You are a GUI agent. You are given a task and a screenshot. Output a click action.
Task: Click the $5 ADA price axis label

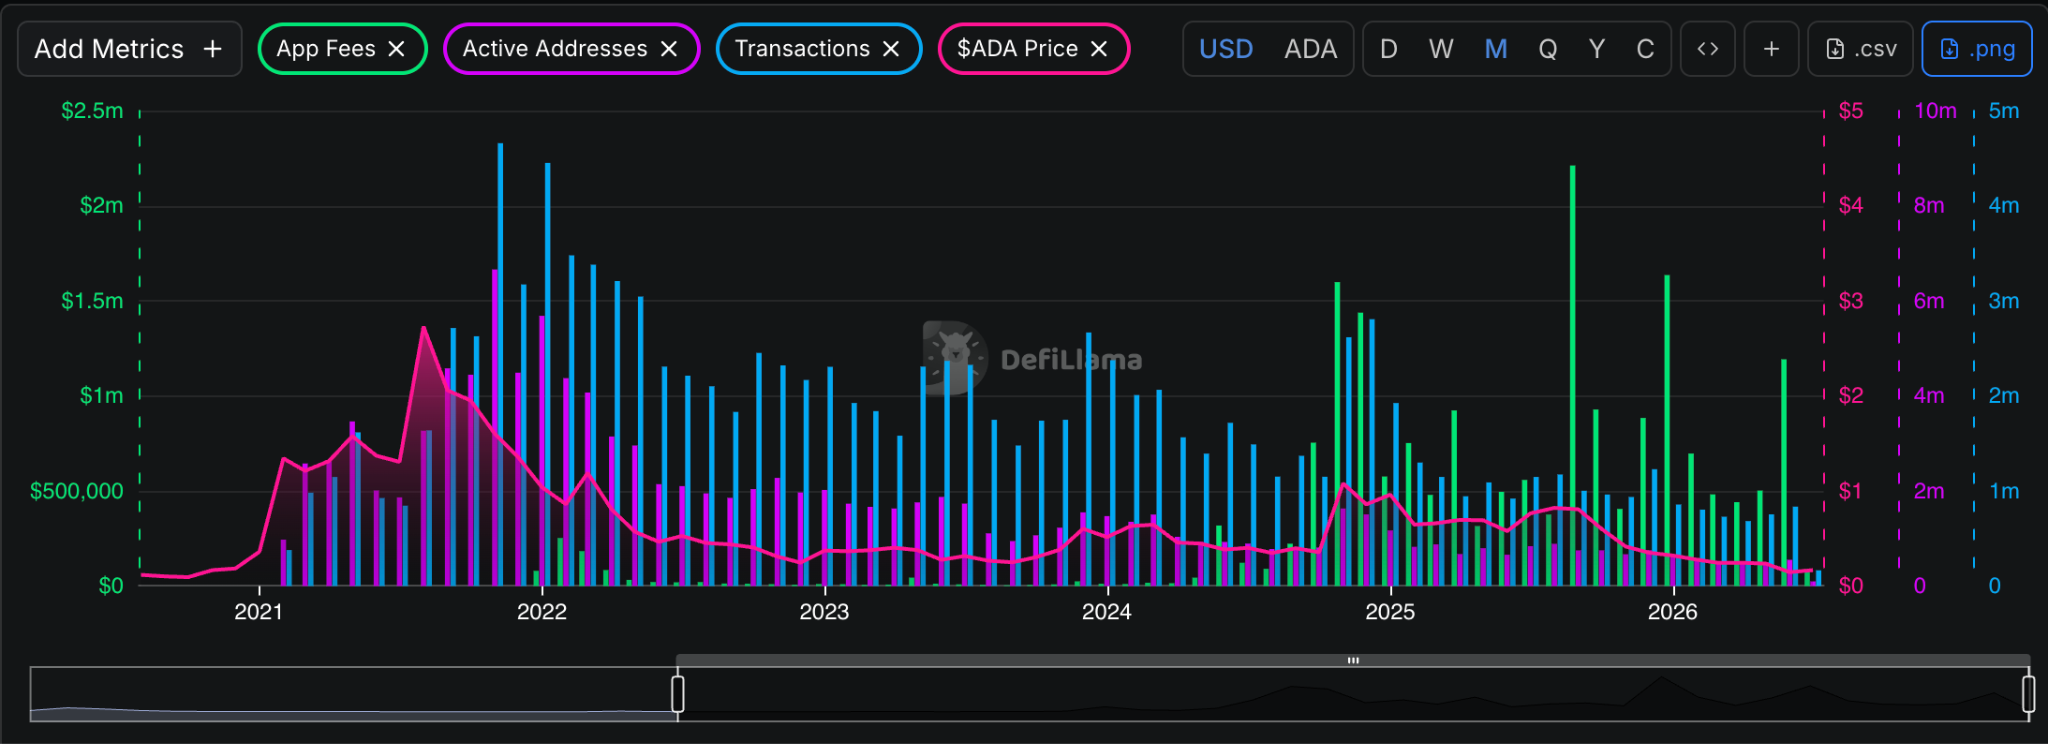coord(1851,111)
